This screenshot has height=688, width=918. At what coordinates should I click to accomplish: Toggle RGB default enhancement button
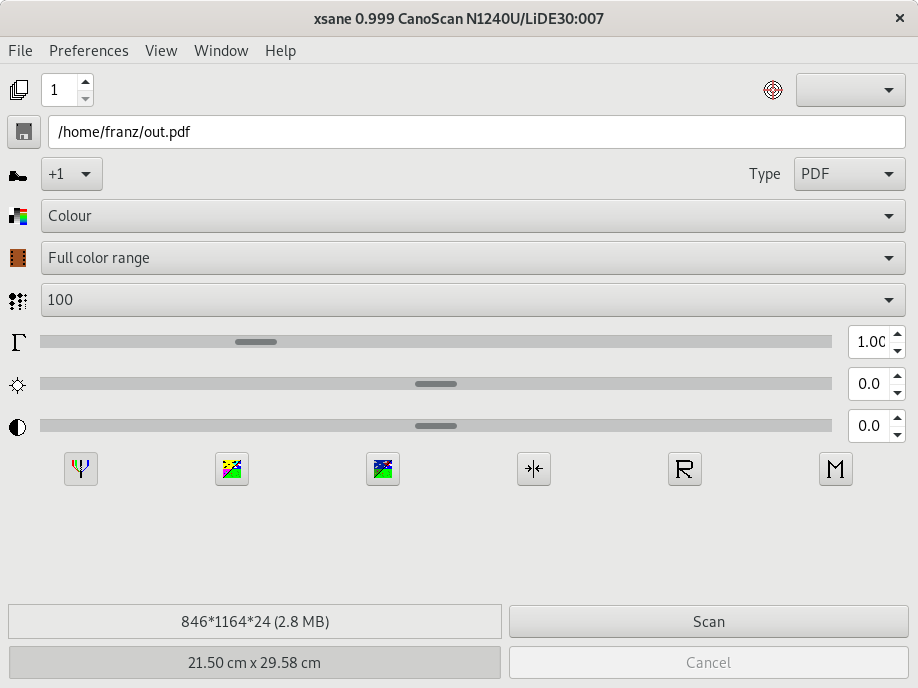(x=81, y=469)
